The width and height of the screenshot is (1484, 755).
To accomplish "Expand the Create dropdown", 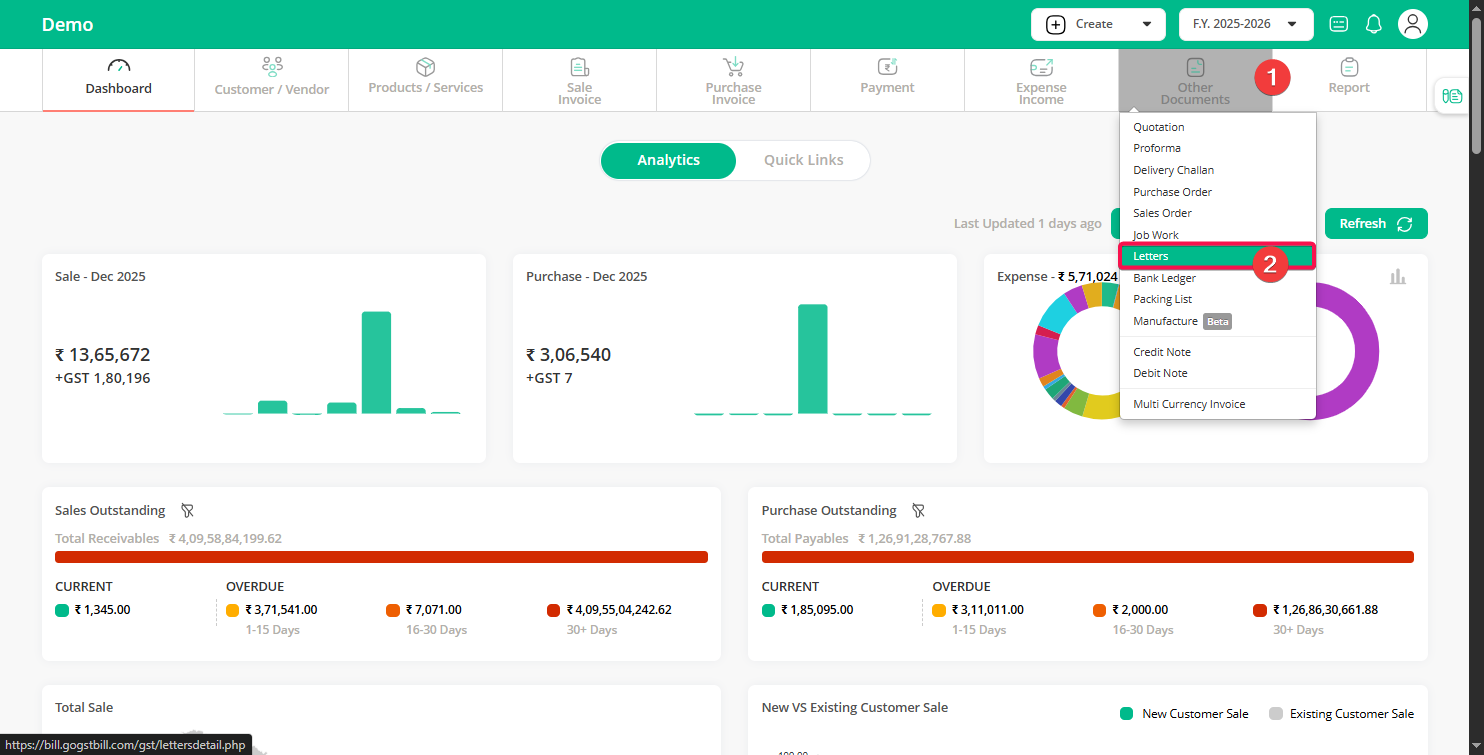I will (1097, 24).
